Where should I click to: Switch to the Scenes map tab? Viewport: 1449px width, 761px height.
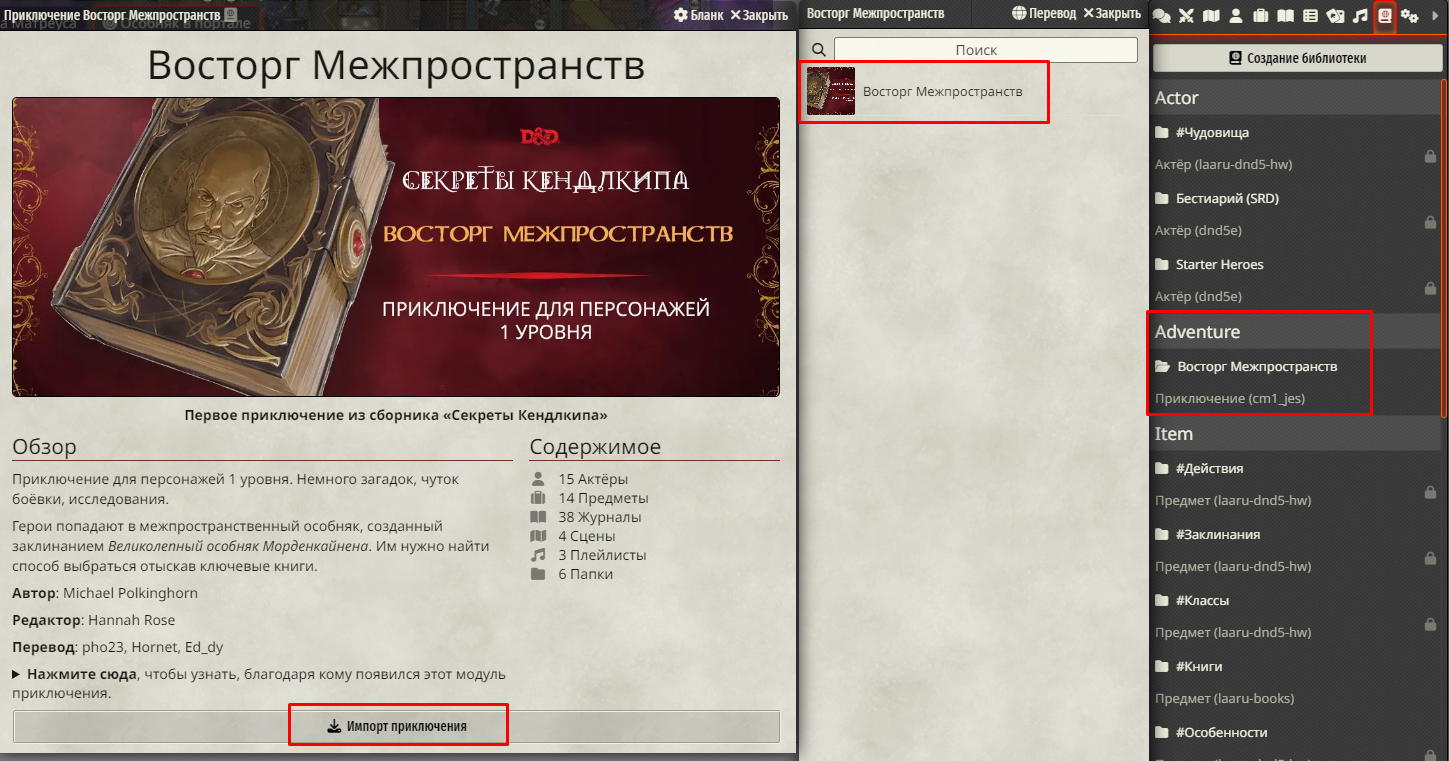click(x=1212, y=16)
